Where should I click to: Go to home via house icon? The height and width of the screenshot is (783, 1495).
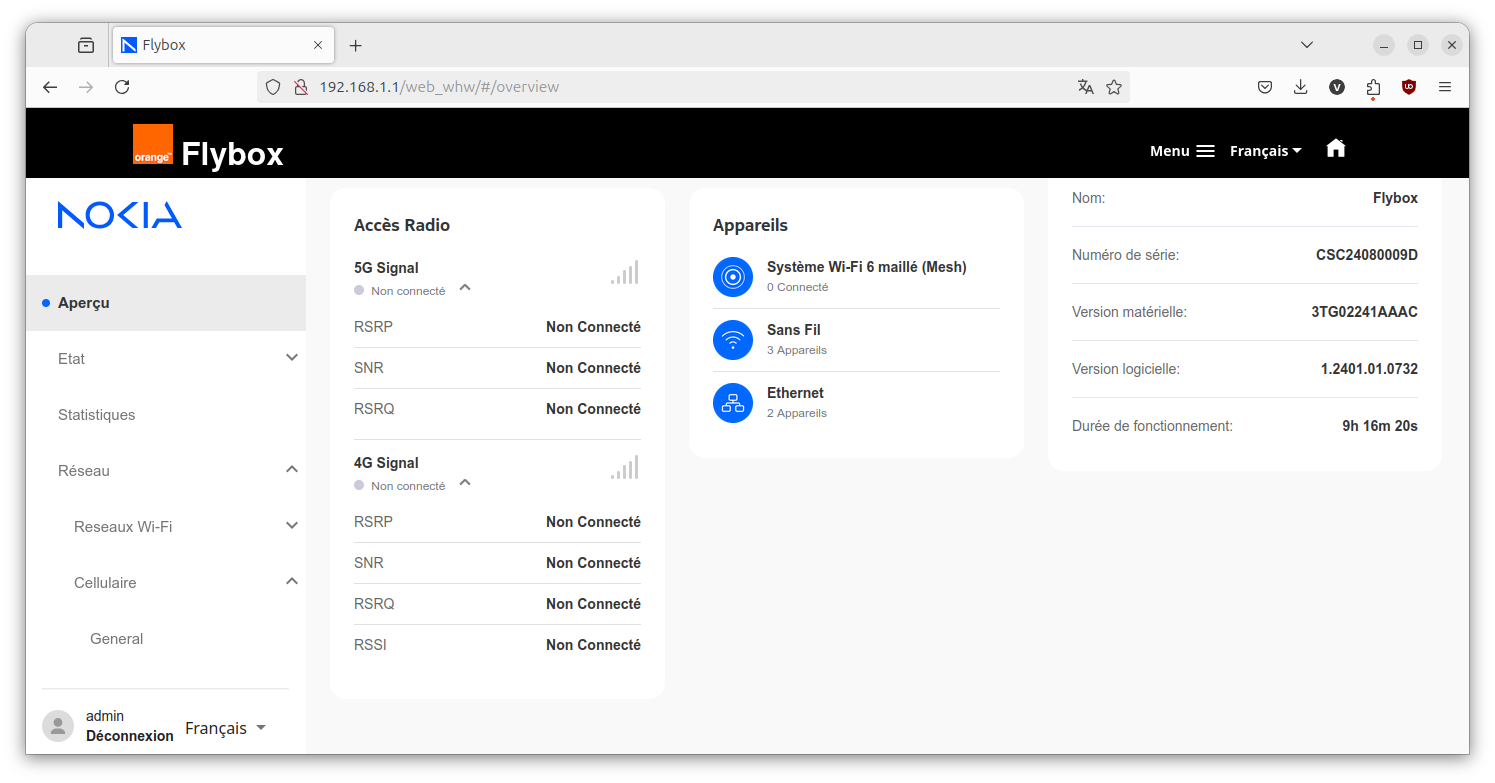tap(1335, 148)
